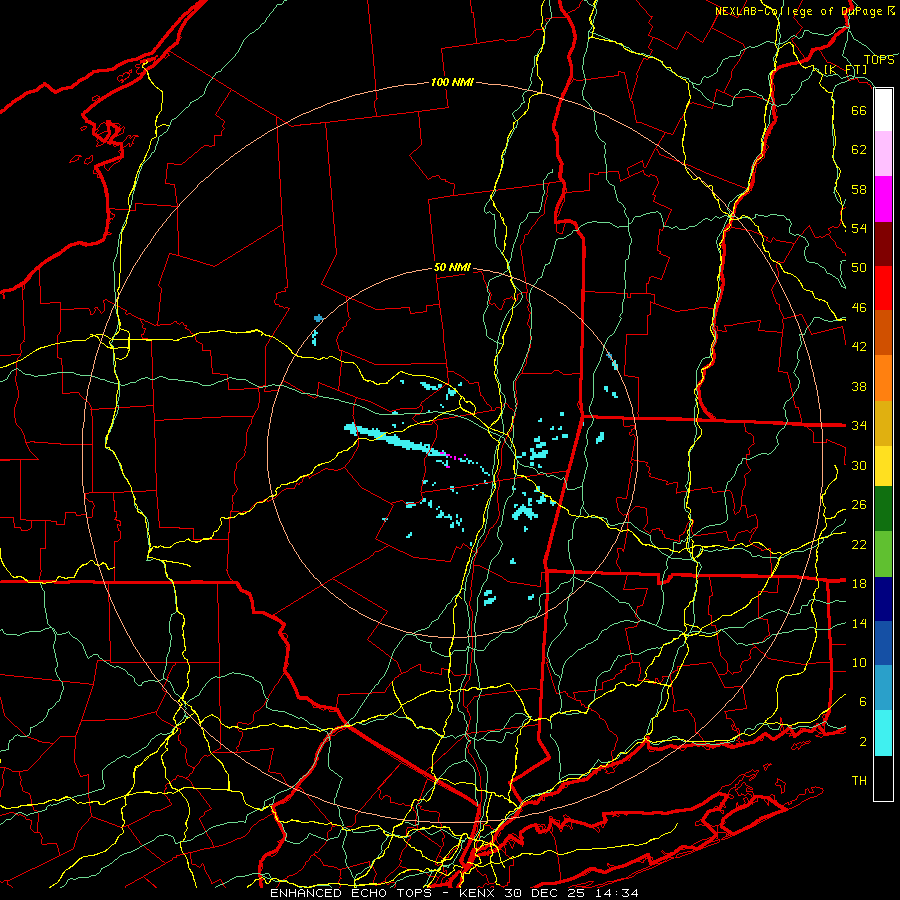900x900 pixels.
Task: Click the white 66 kft legend swatch
Action: [x=883, y=110]
